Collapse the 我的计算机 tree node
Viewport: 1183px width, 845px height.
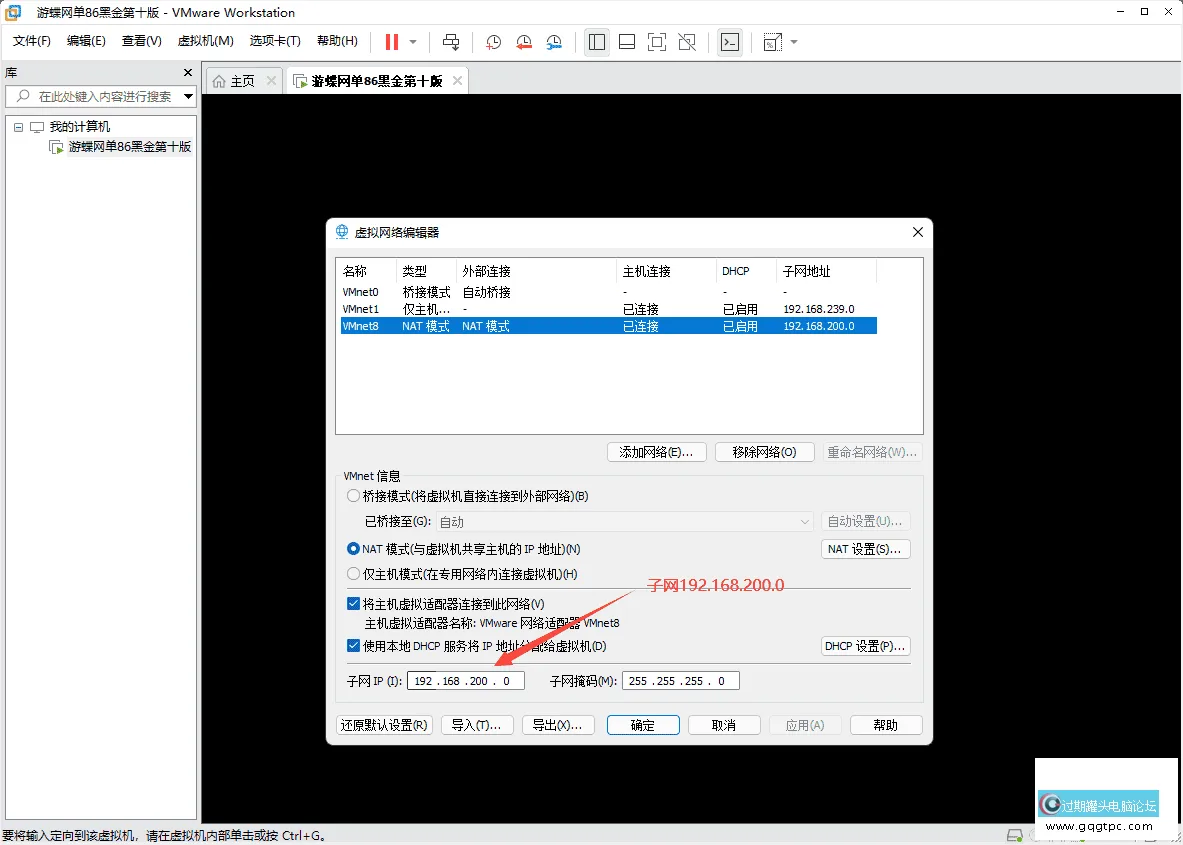[17, 125]
